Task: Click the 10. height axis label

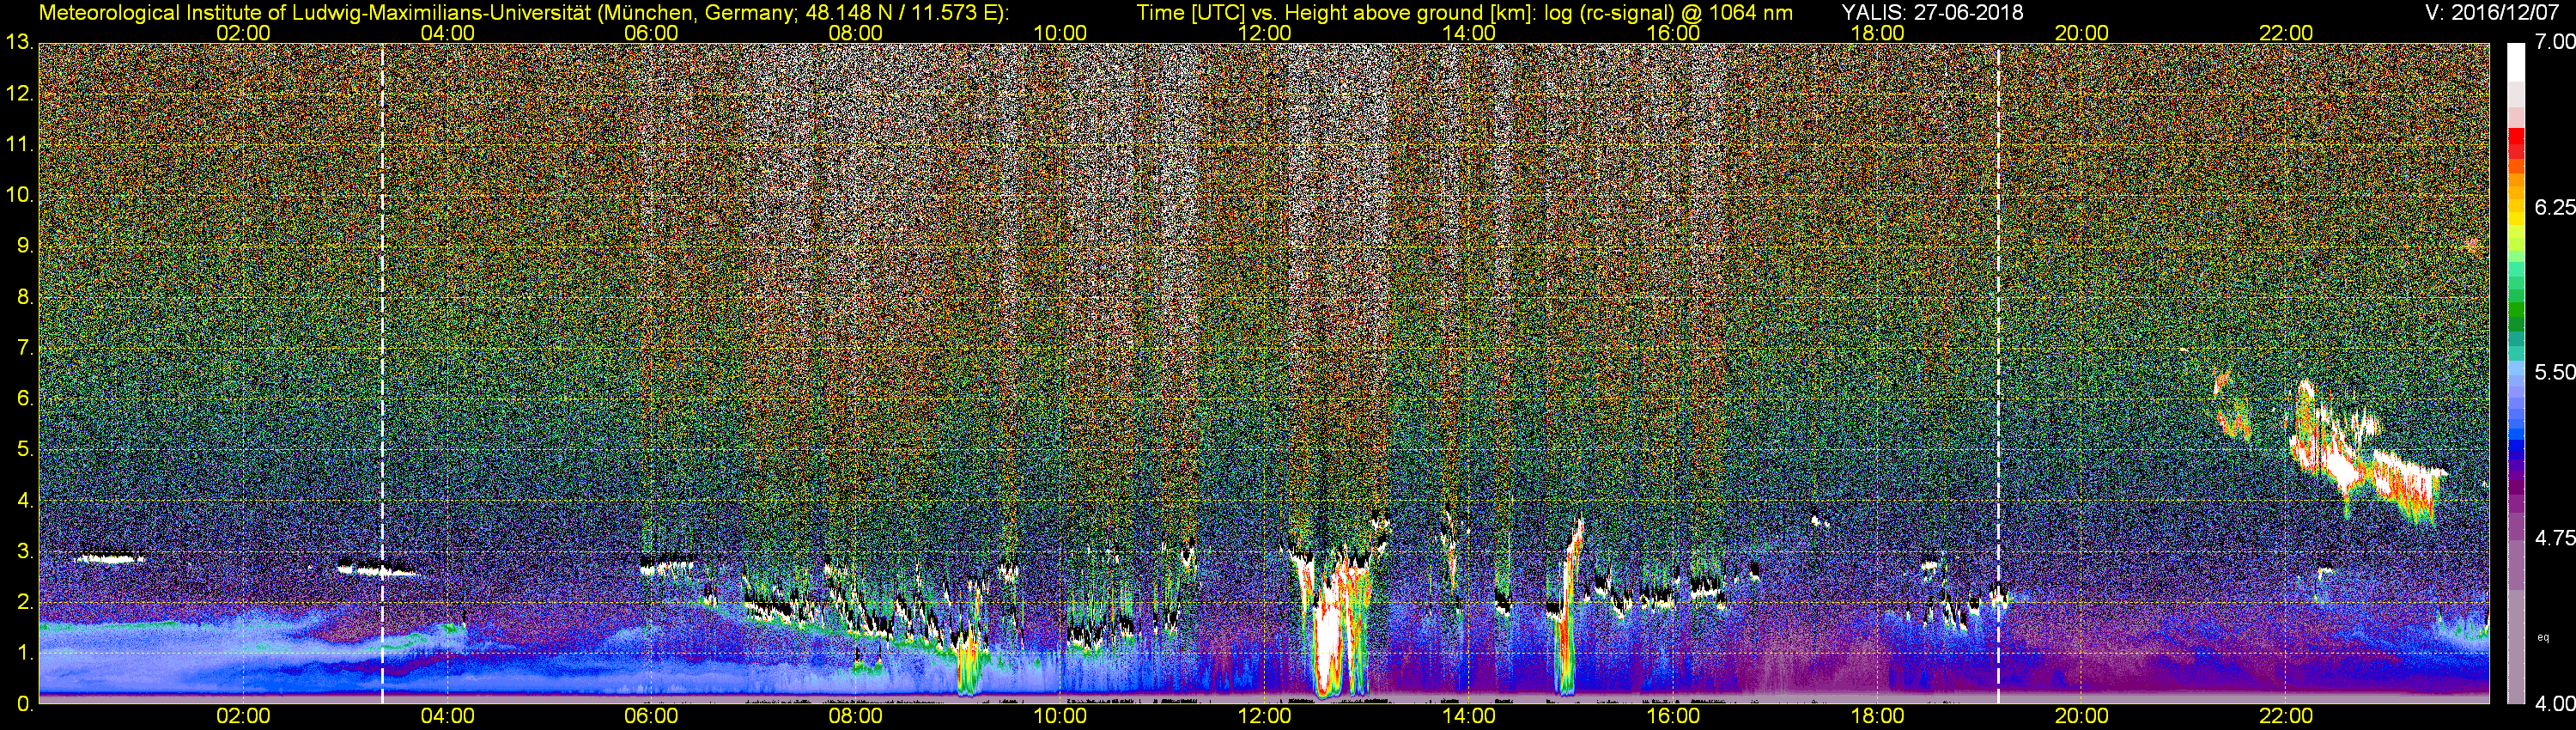Action: click(18, 195)
